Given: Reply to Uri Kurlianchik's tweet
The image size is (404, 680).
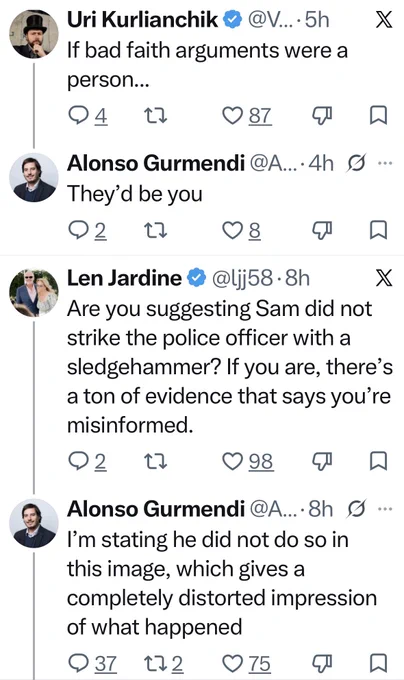Looking at the screenshot, I should click(x=88, y=116).
